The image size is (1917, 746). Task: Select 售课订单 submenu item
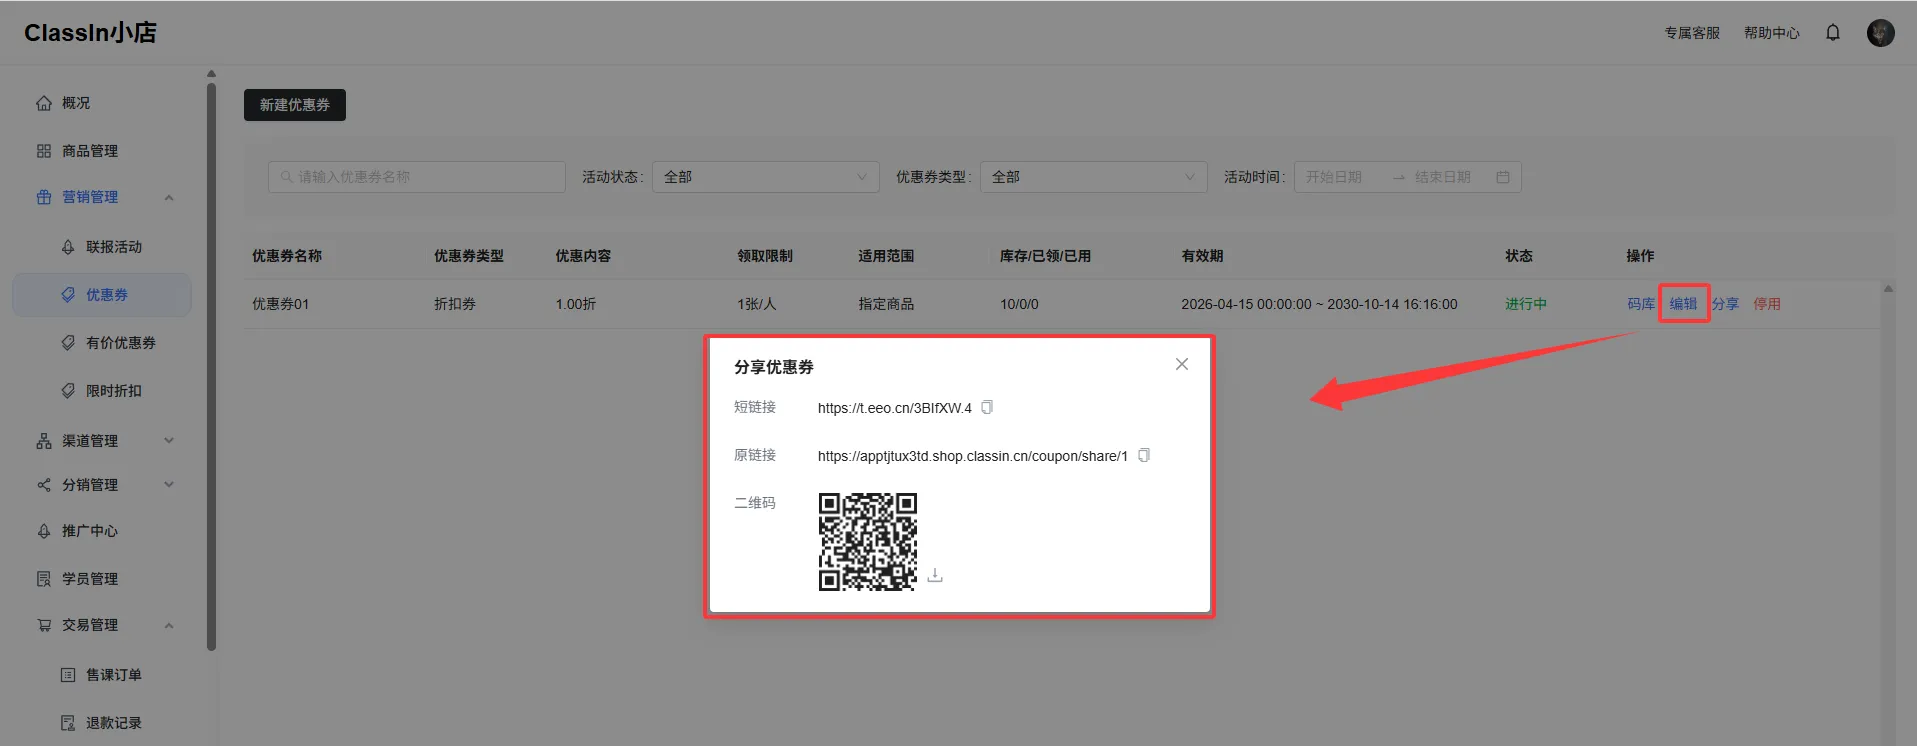click(114, 675)
